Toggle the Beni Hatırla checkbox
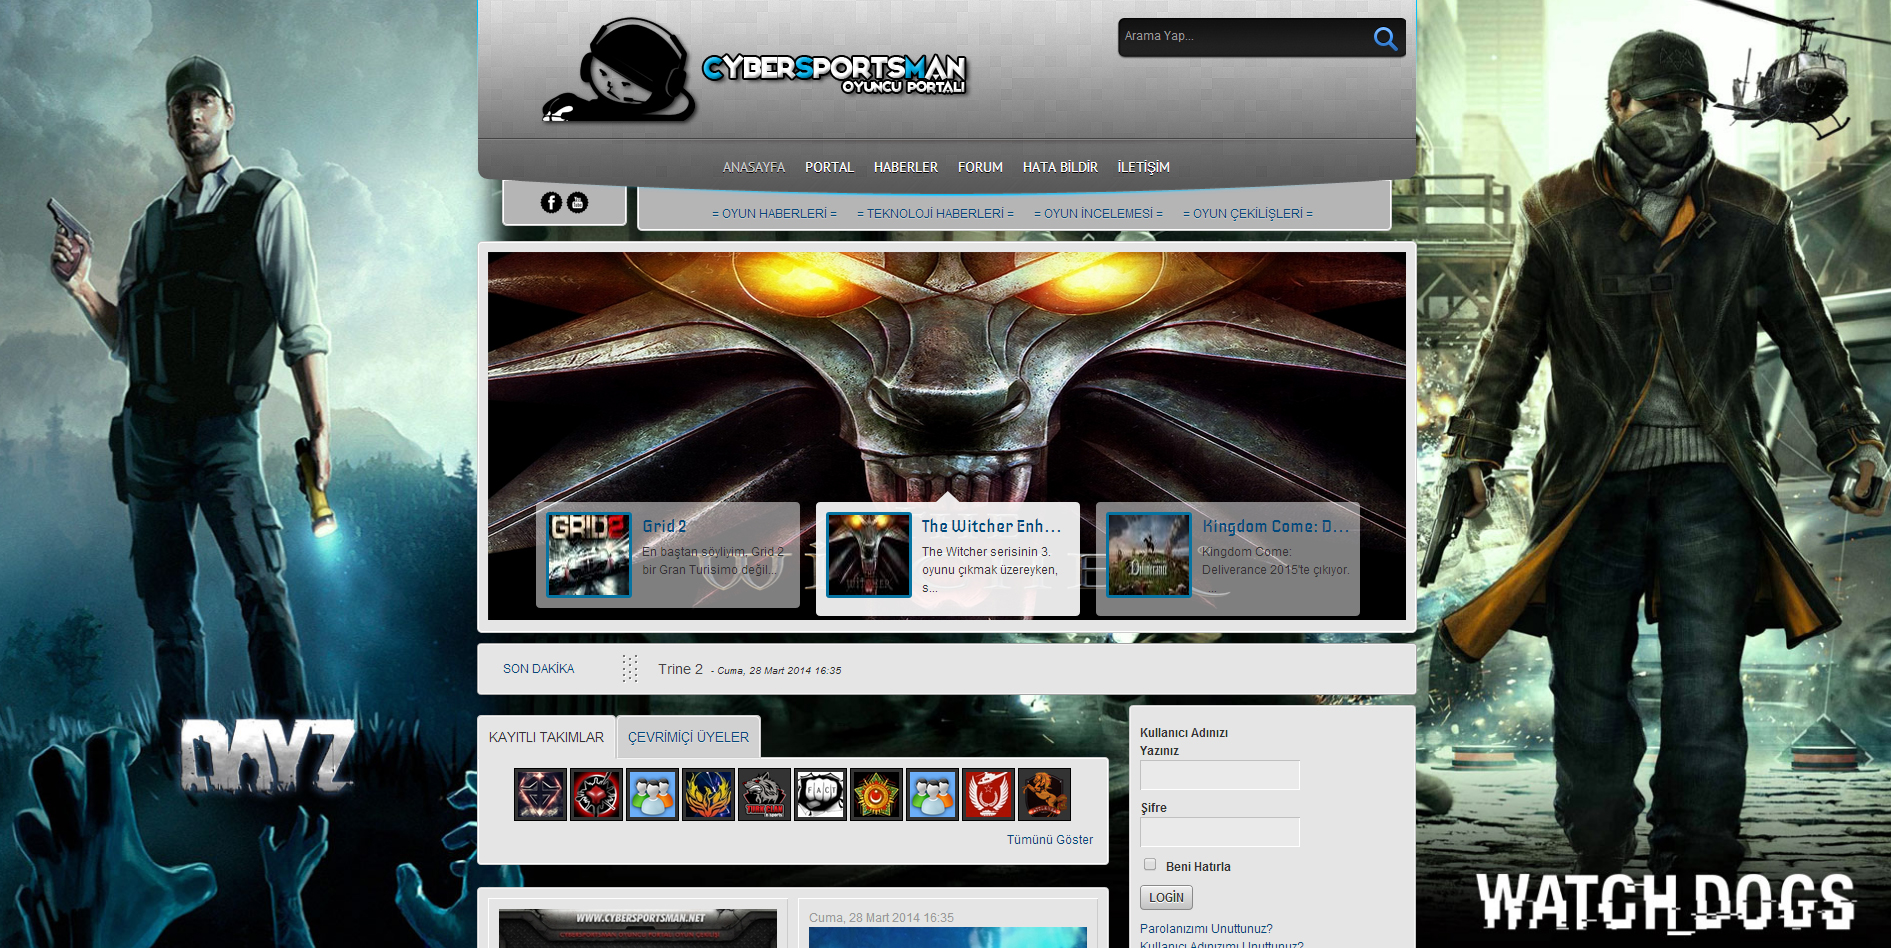 (x=1150, y=865)
